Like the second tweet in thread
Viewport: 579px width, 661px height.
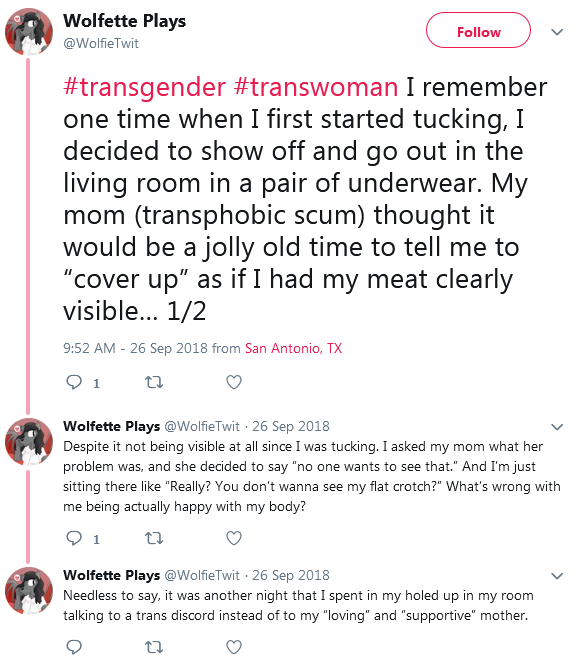coord(234,538)
